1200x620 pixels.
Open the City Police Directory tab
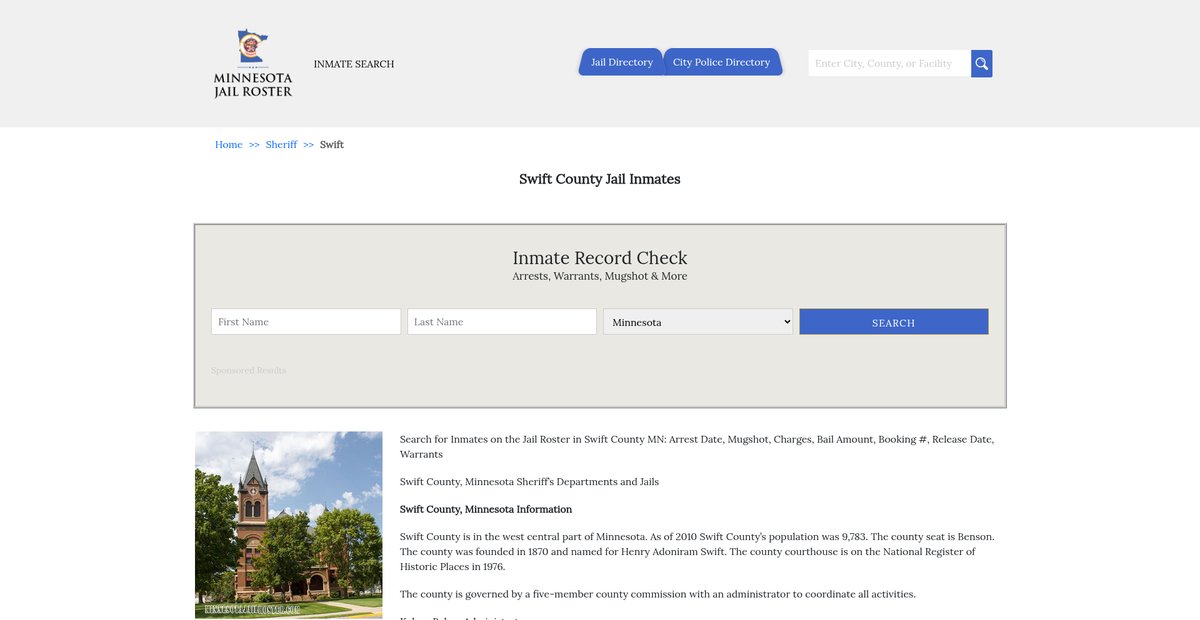click(x=721, y=62)
